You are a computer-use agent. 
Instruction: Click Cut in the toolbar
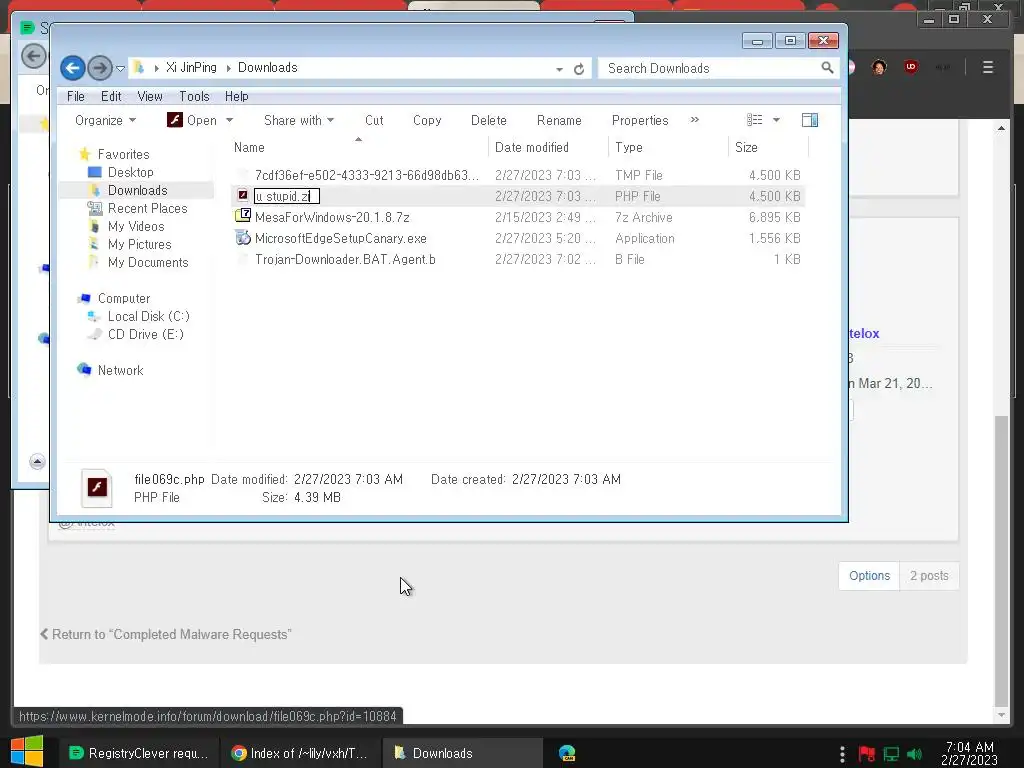tap(374, 120)
